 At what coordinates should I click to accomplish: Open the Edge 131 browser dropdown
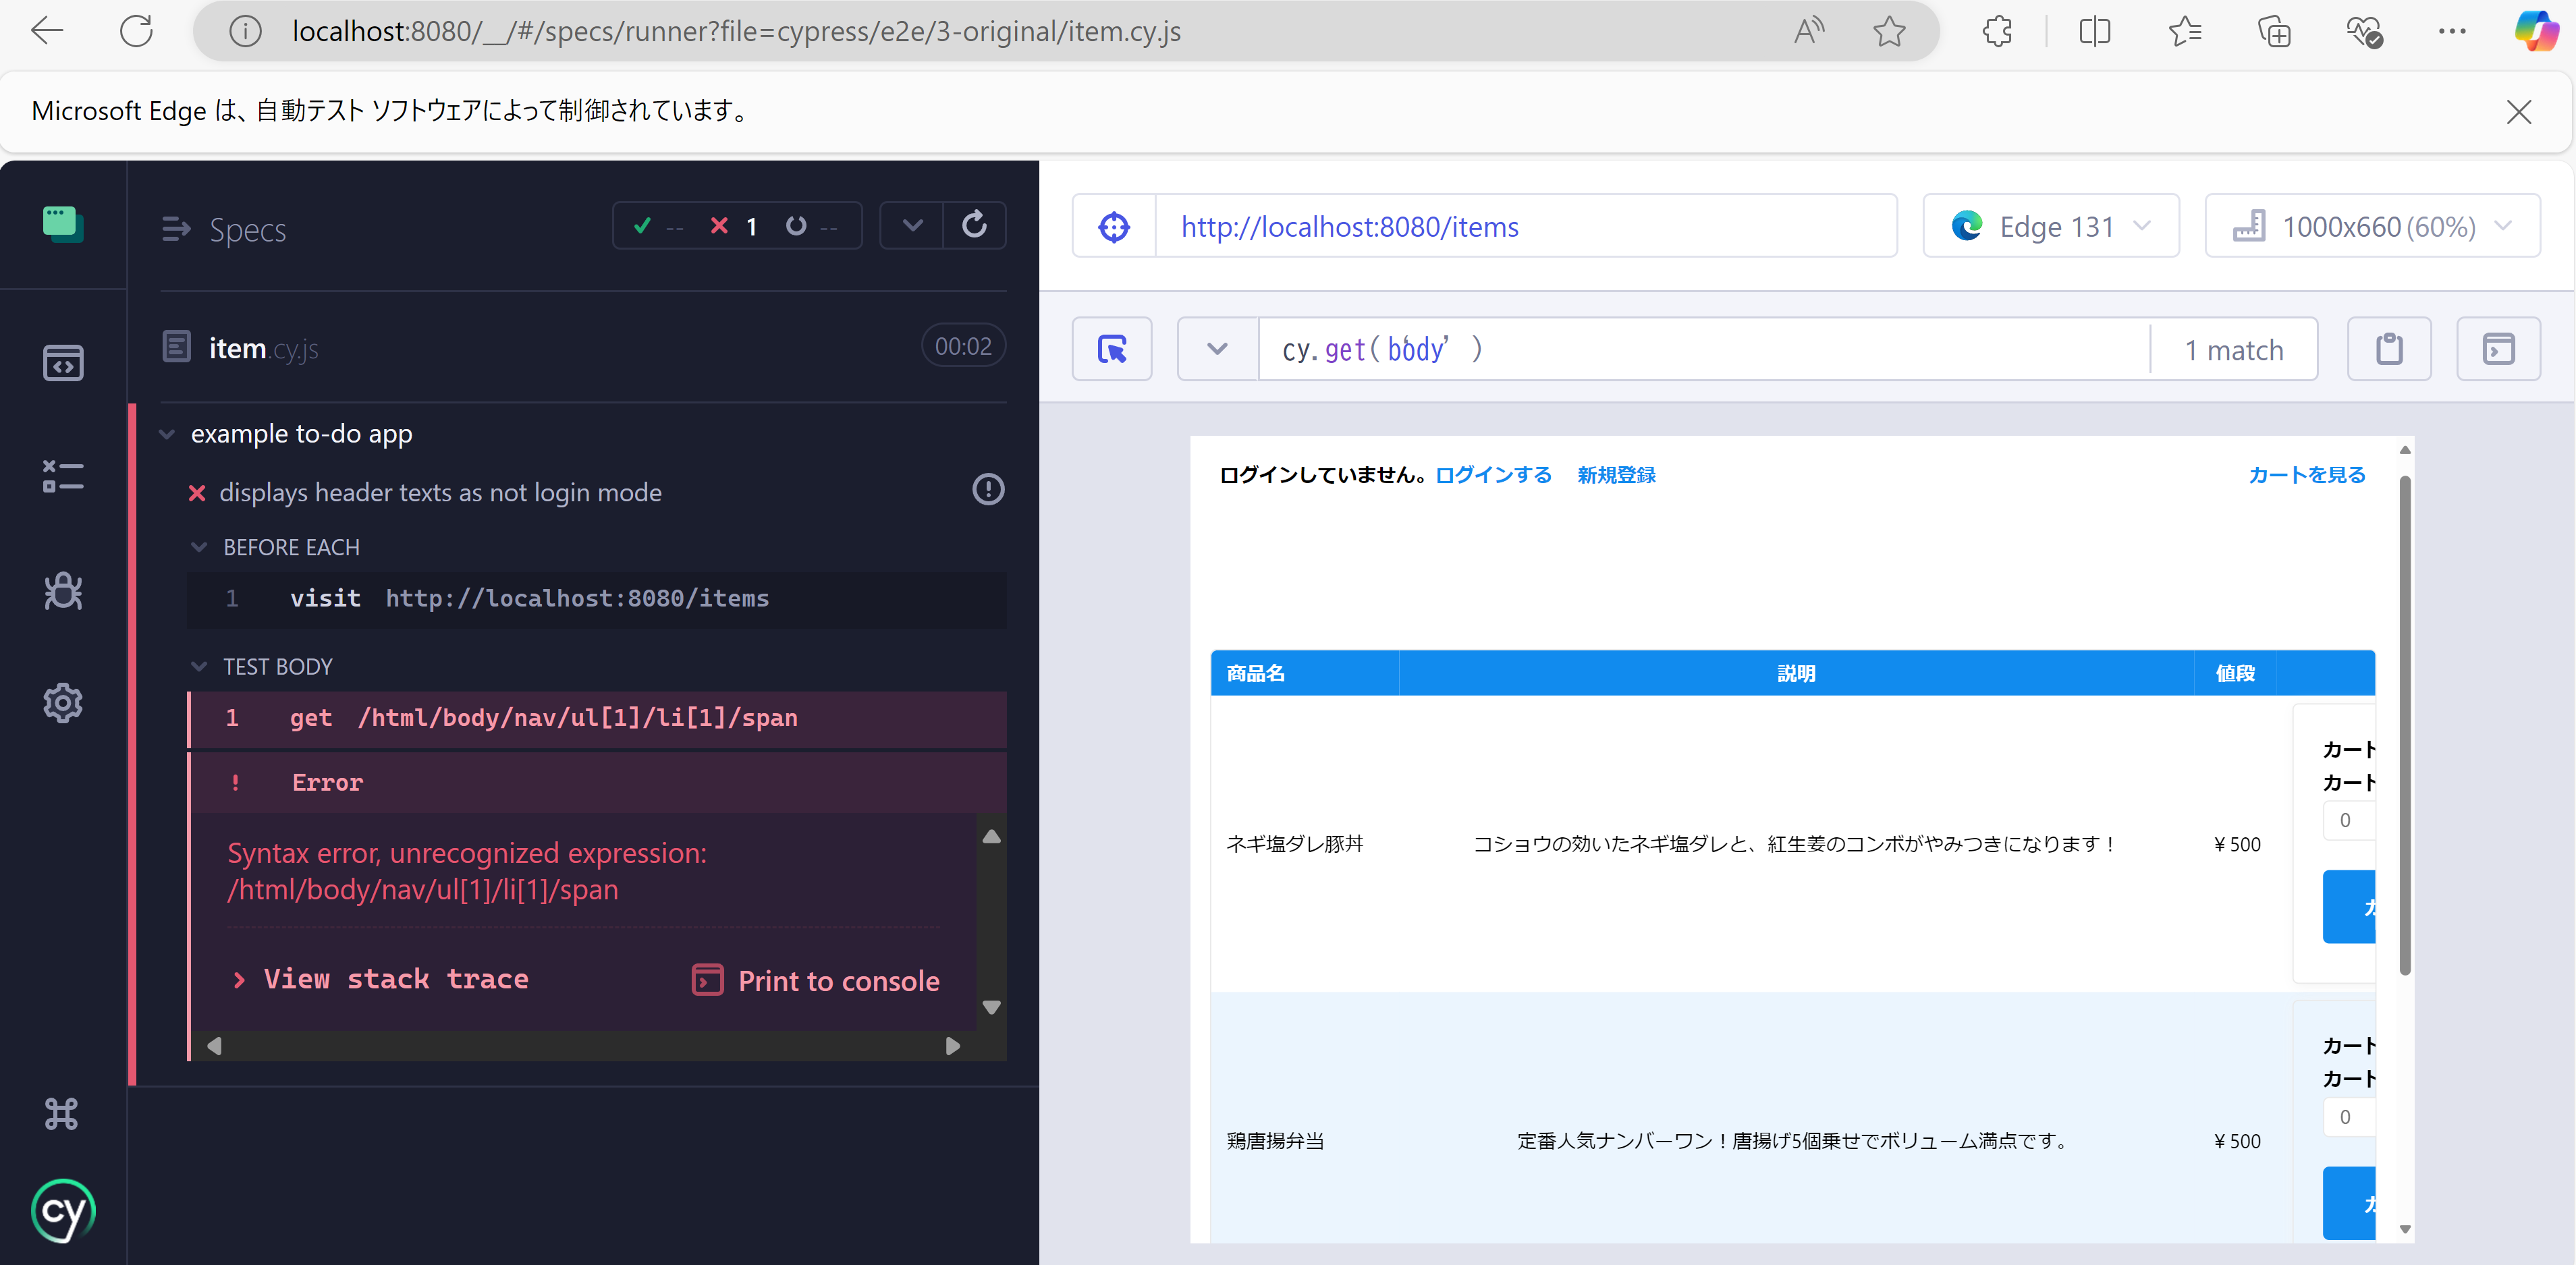tap(2050, 227)
